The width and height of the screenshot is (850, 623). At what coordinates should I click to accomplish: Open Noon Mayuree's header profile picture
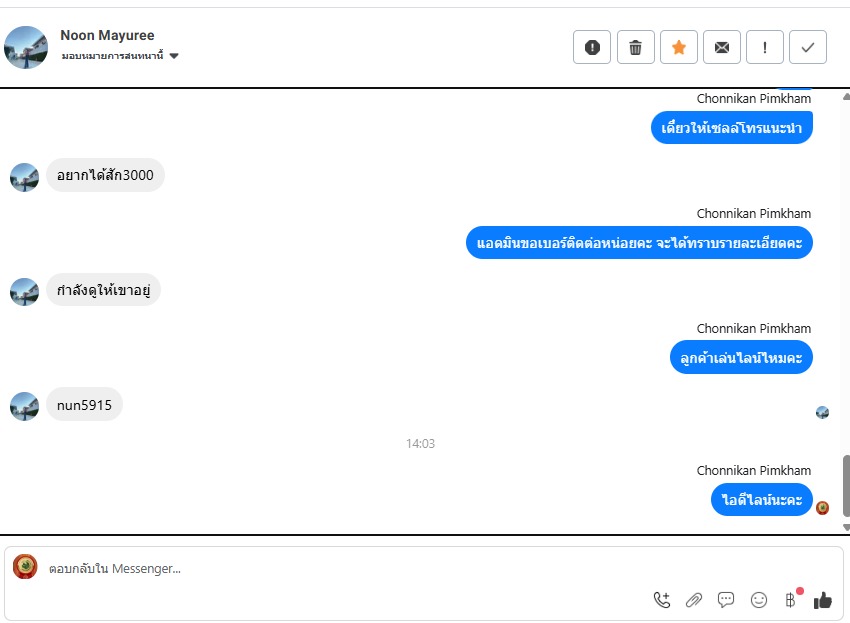point(25,47)
